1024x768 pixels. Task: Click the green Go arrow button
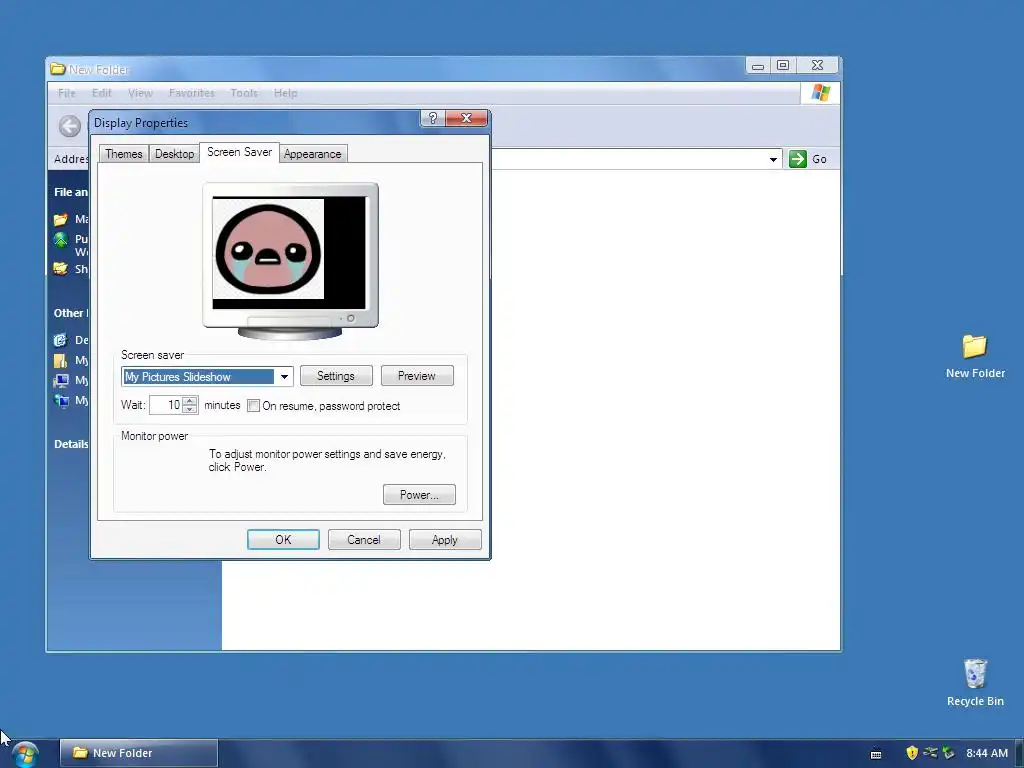pyautogui.click(x=797, y=159)
